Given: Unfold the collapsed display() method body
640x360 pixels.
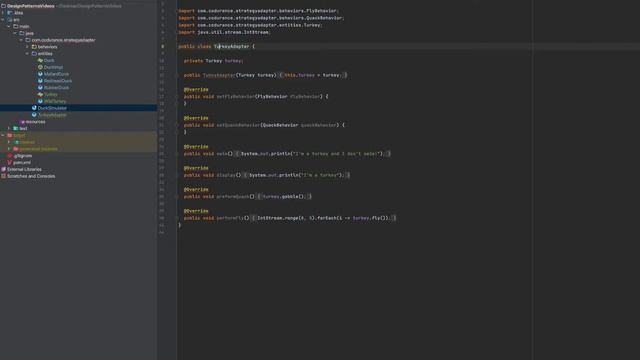Looking at the screenshot, I should click(176, 175).
